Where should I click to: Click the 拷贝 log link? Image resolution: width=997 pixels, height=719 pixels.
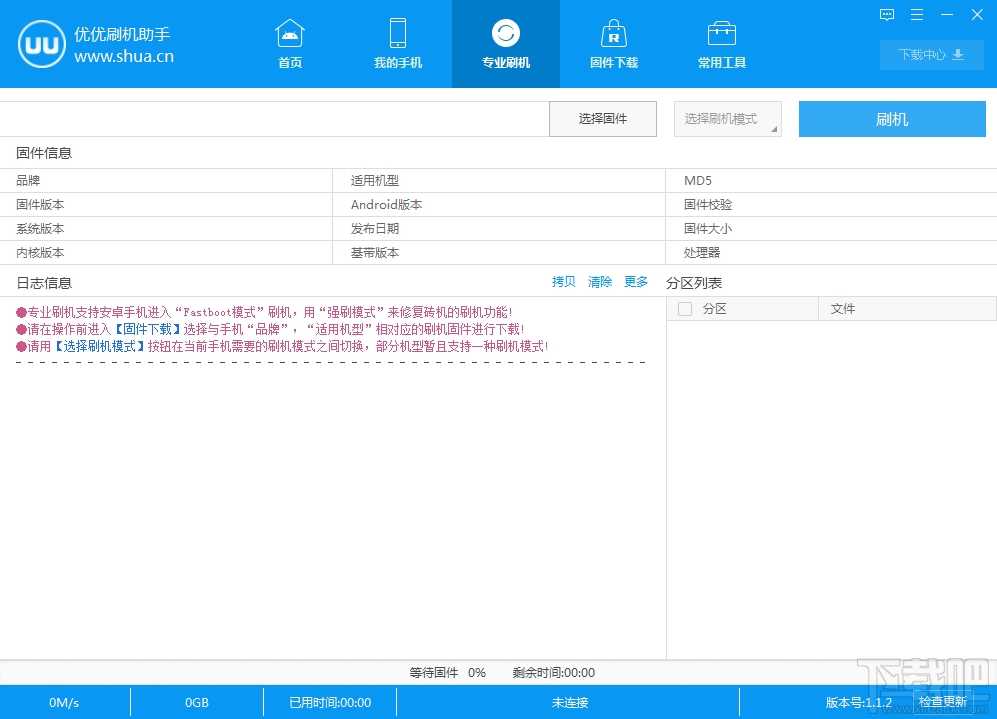click(564, 282)
